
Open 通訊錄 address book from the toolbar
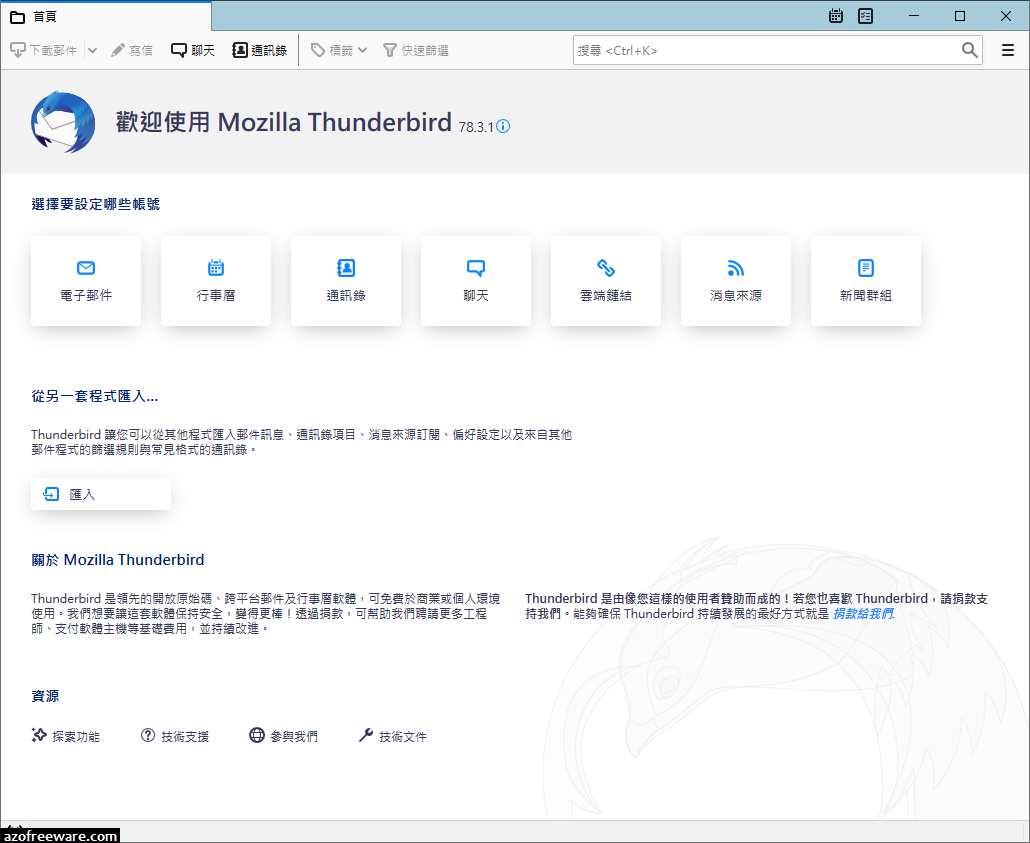pyautogui.click(x=259, y=50)
